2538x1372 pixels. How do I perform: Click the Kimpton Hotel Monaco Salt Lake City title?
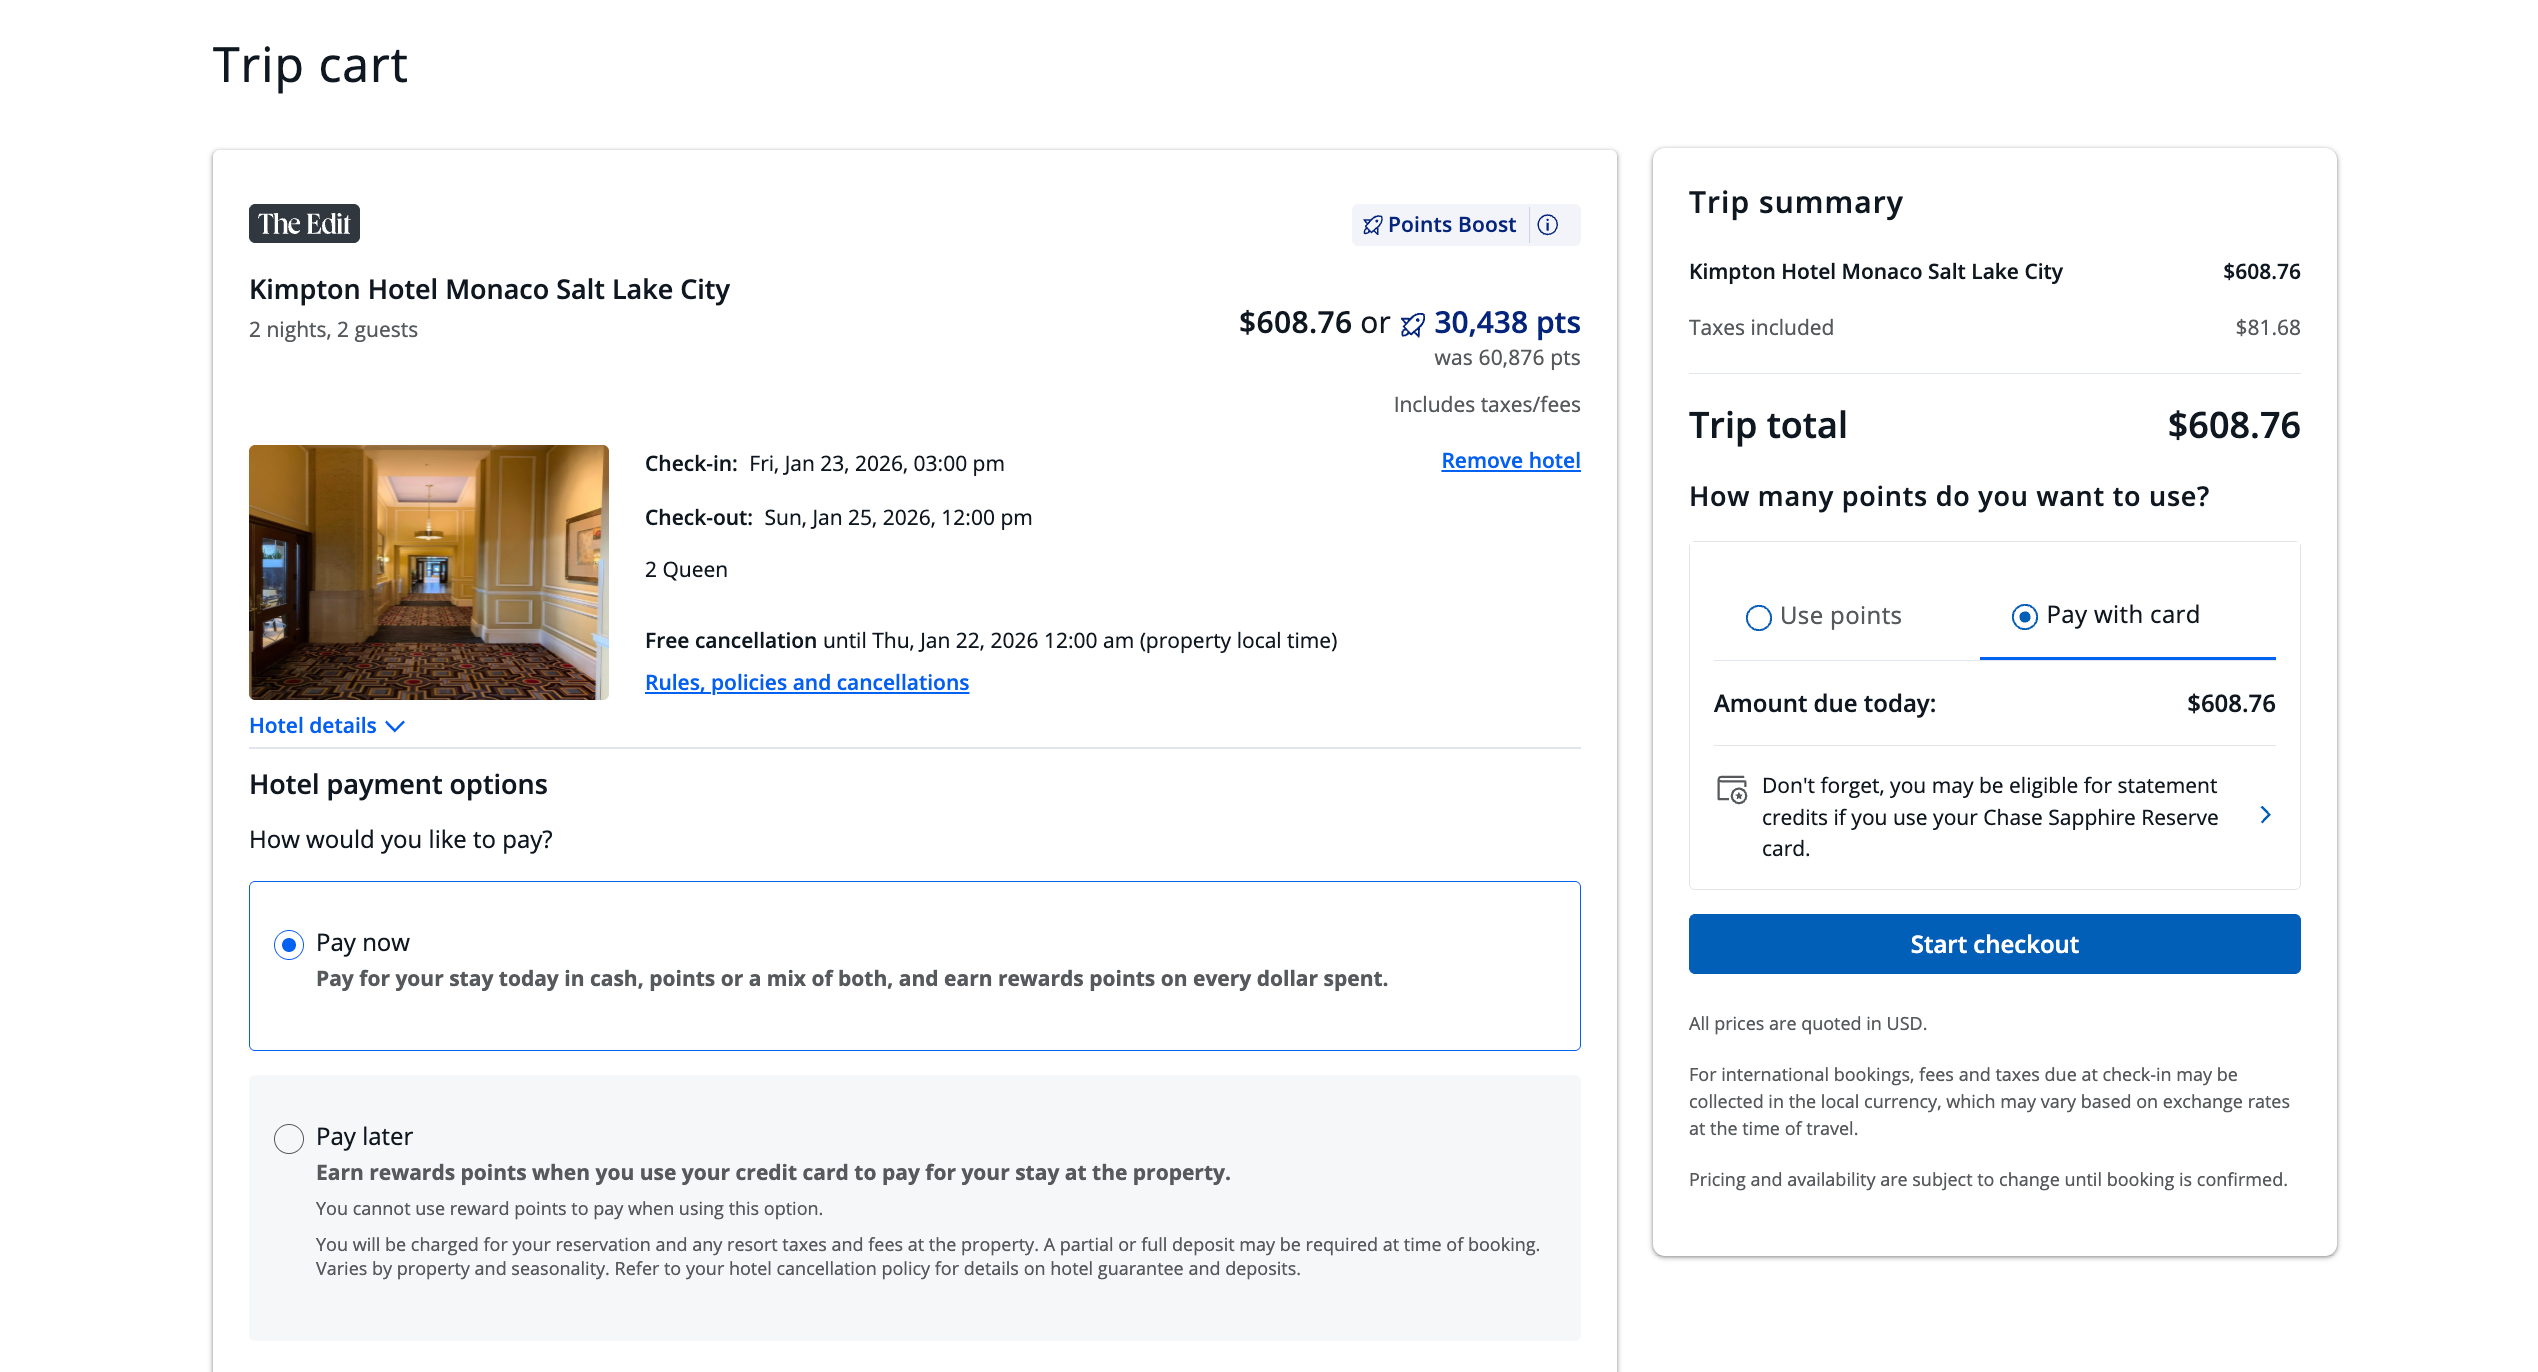[x=489, y=289]
